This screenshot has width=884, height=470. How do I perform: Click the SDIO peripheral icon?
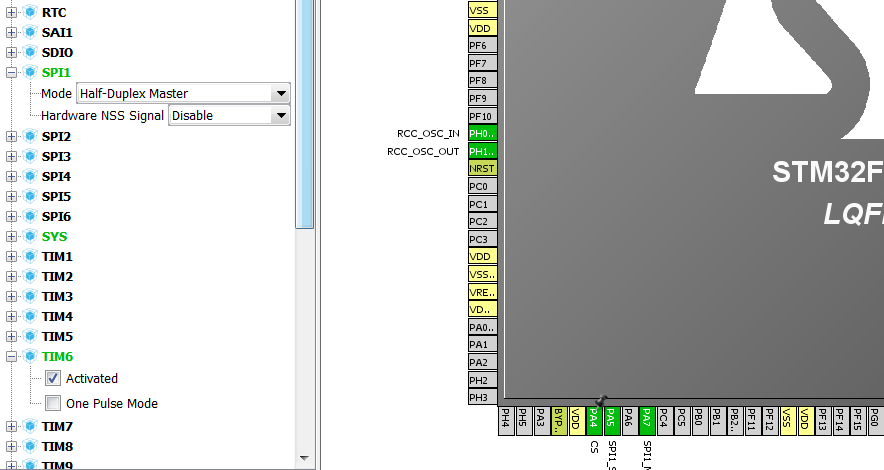point(30,53)
